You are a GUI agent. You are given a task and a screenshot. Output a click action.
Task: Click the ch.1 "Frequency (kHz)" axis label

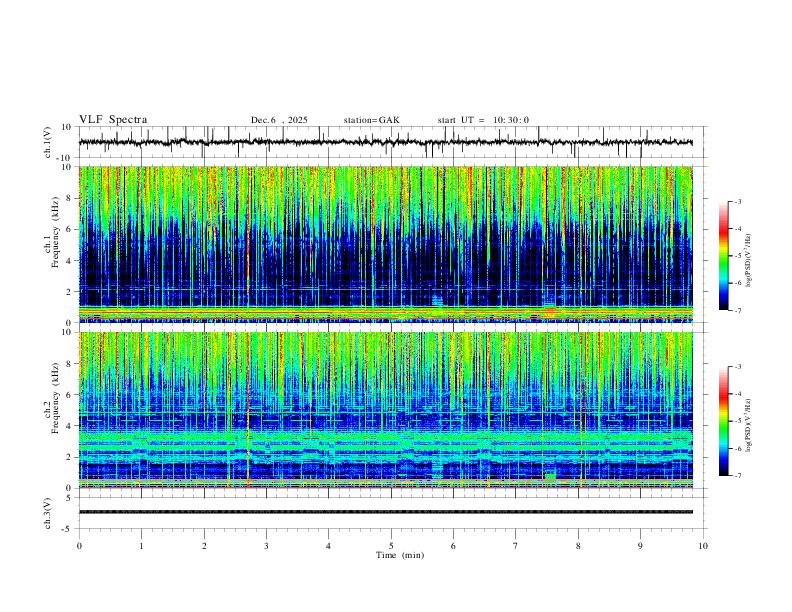(56, 232)
